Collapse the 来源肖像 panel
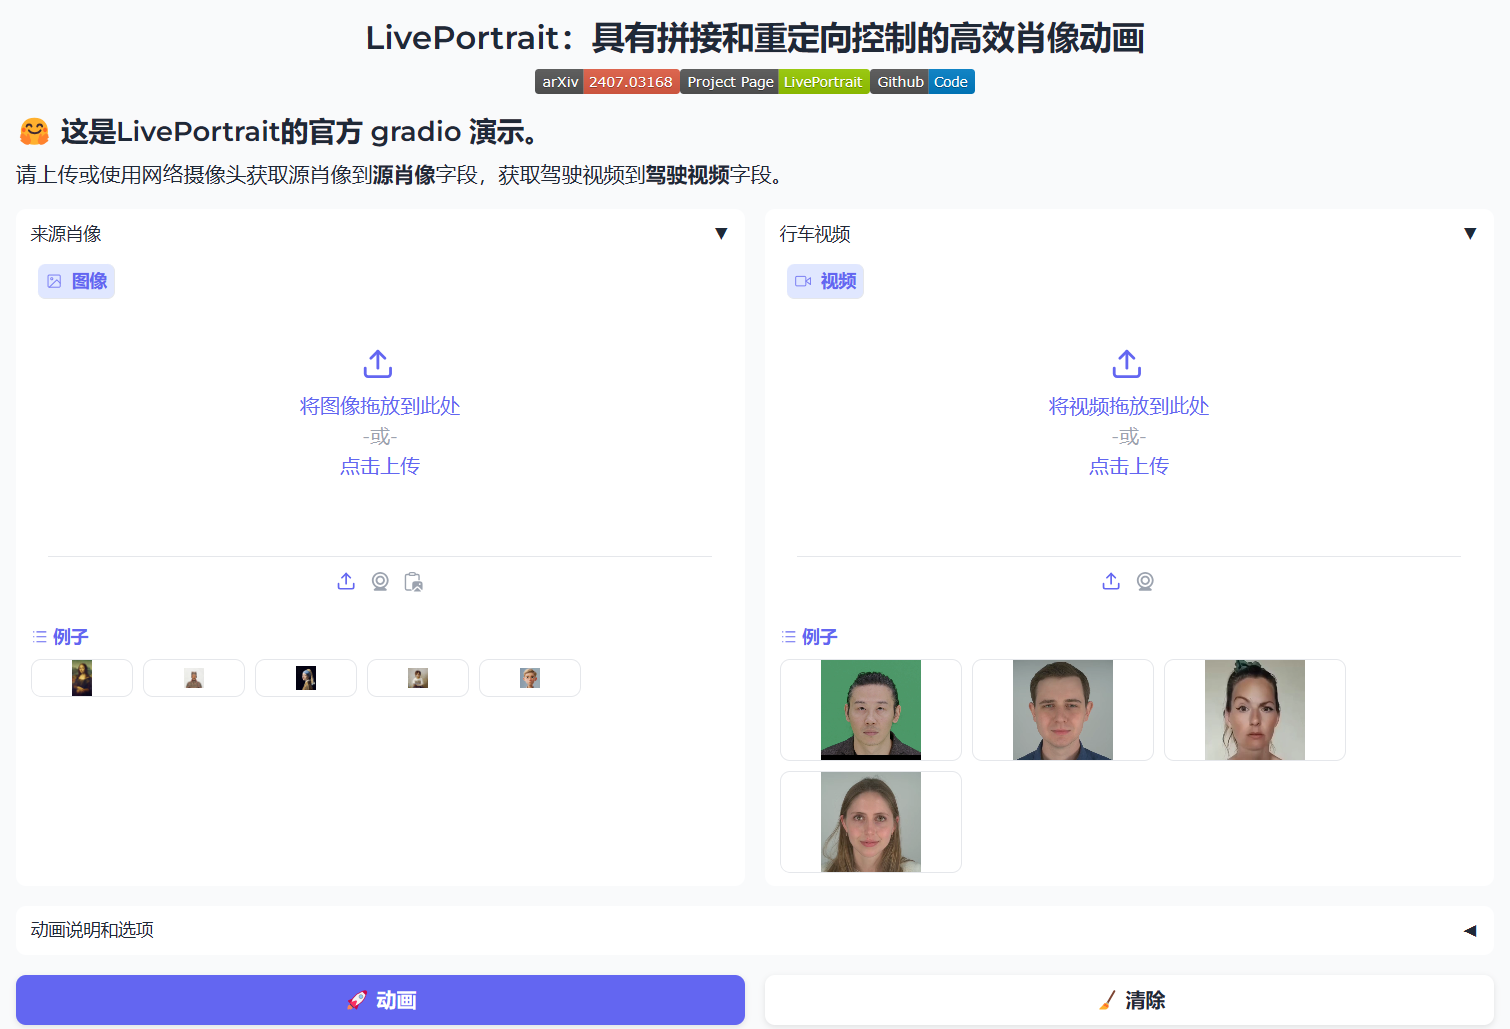This screenshot has width=1510, height=1029. coord(721,233)
